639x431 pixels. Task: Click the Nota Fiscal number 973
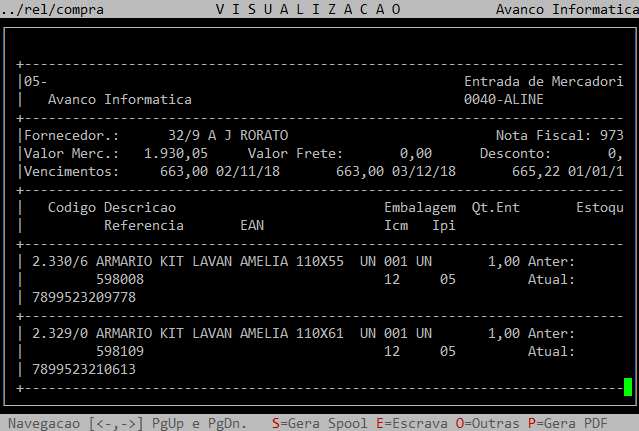pos(611,136)
